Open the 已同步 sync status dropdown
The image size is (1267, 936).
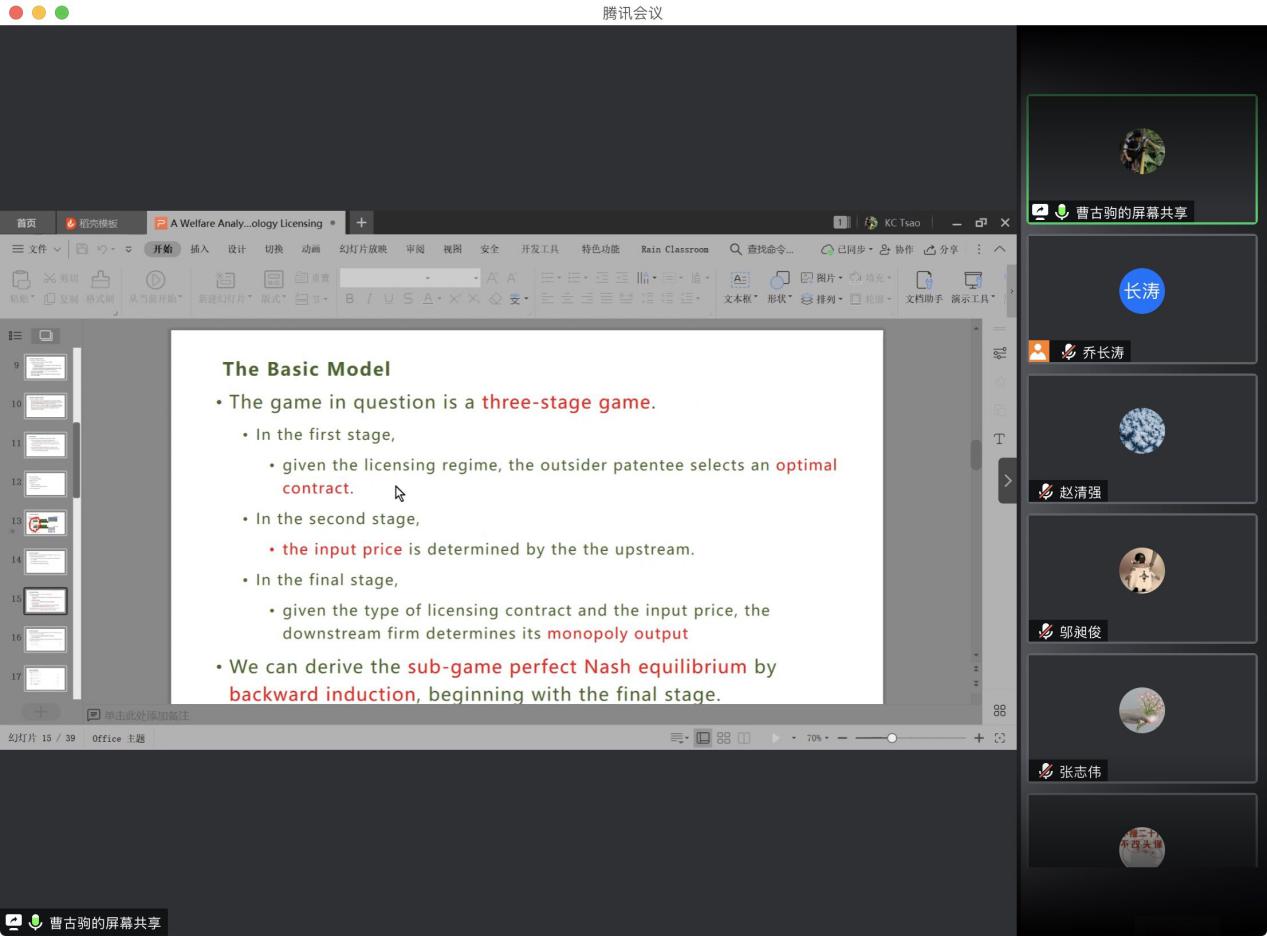coord(847,249)
